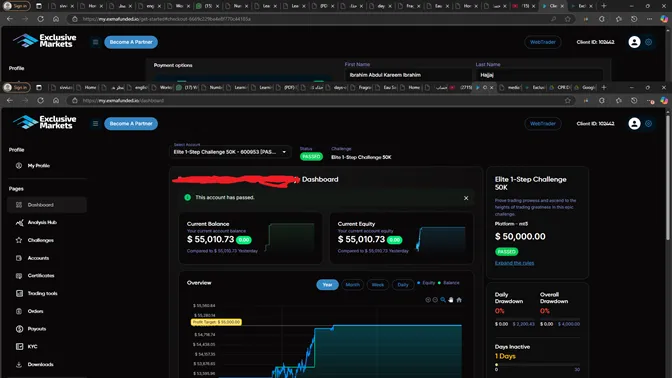Select the magnifier selection-zoom chart tool

point(443,300)
